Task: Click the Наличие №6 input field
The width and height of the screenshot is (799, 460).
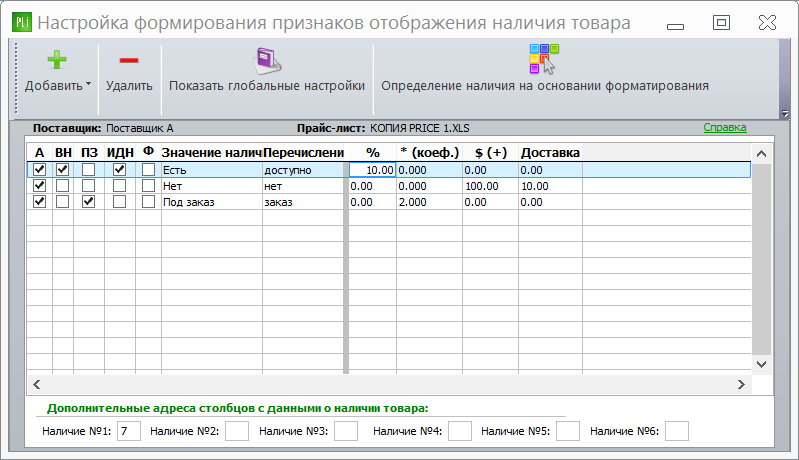Action: [x=677, y=431]
